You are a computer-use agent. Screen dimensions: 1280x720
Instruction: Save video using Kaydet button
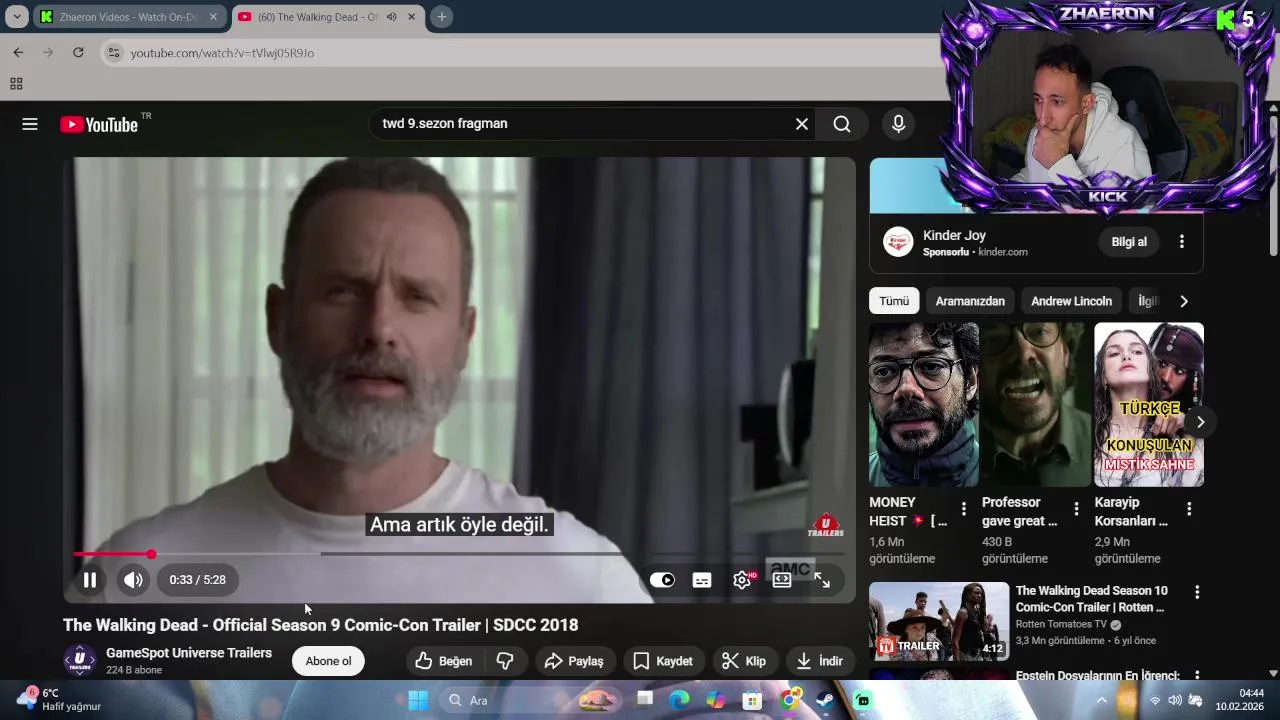[662, 661]
